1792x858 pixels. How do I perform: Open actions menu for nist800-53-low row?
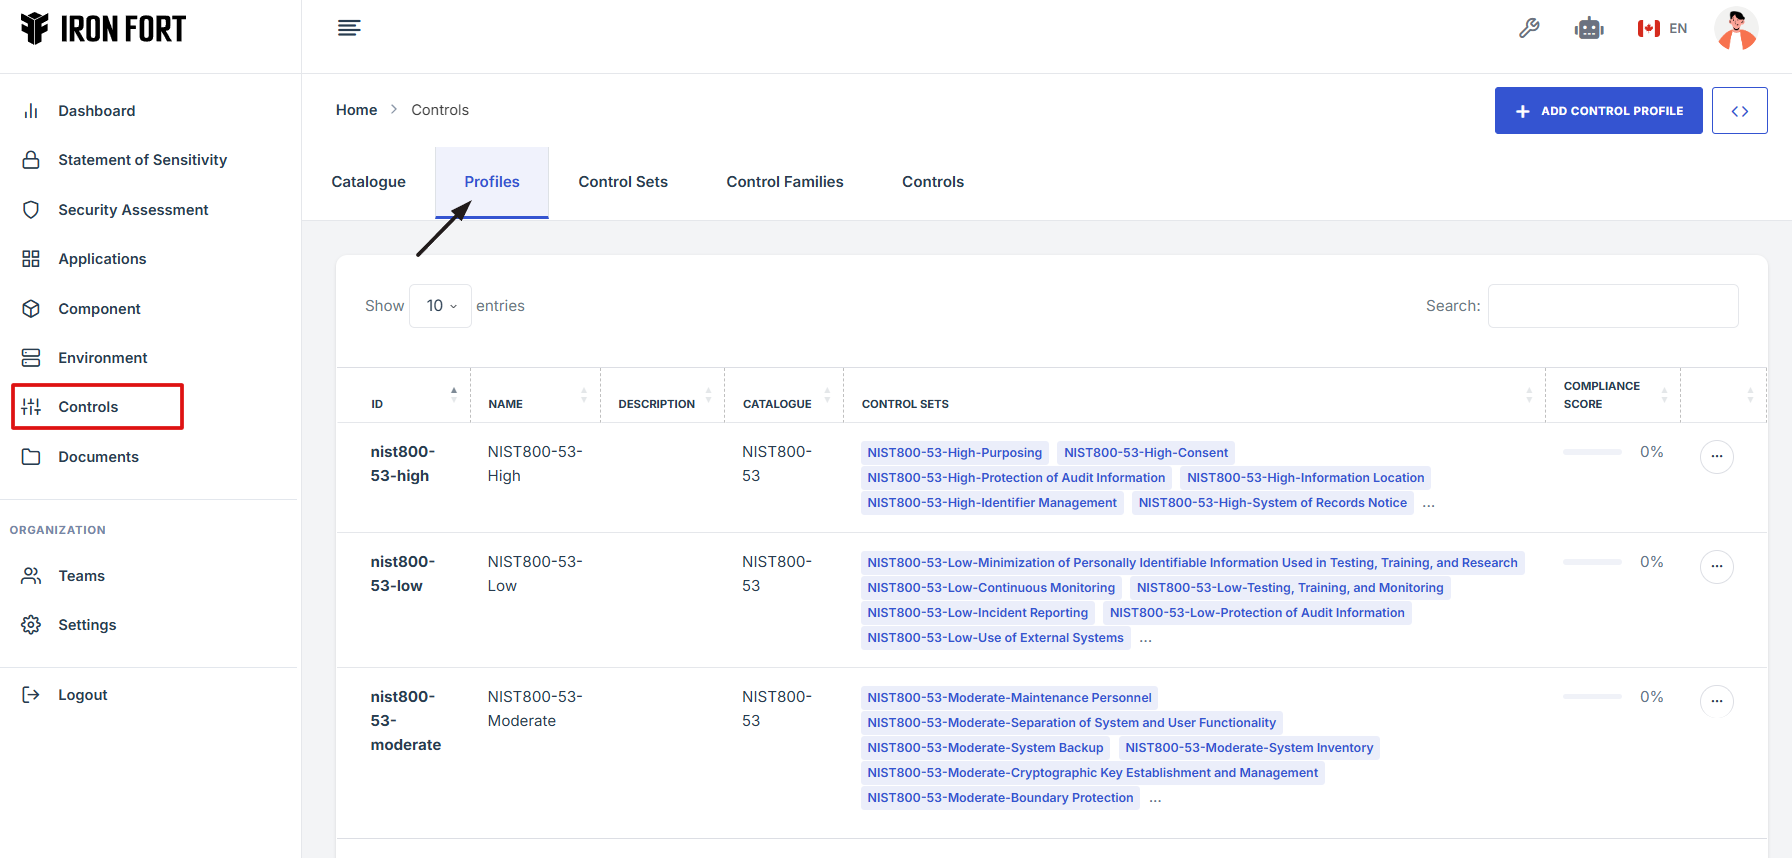pyautogui.click(x=1716, y=567)
